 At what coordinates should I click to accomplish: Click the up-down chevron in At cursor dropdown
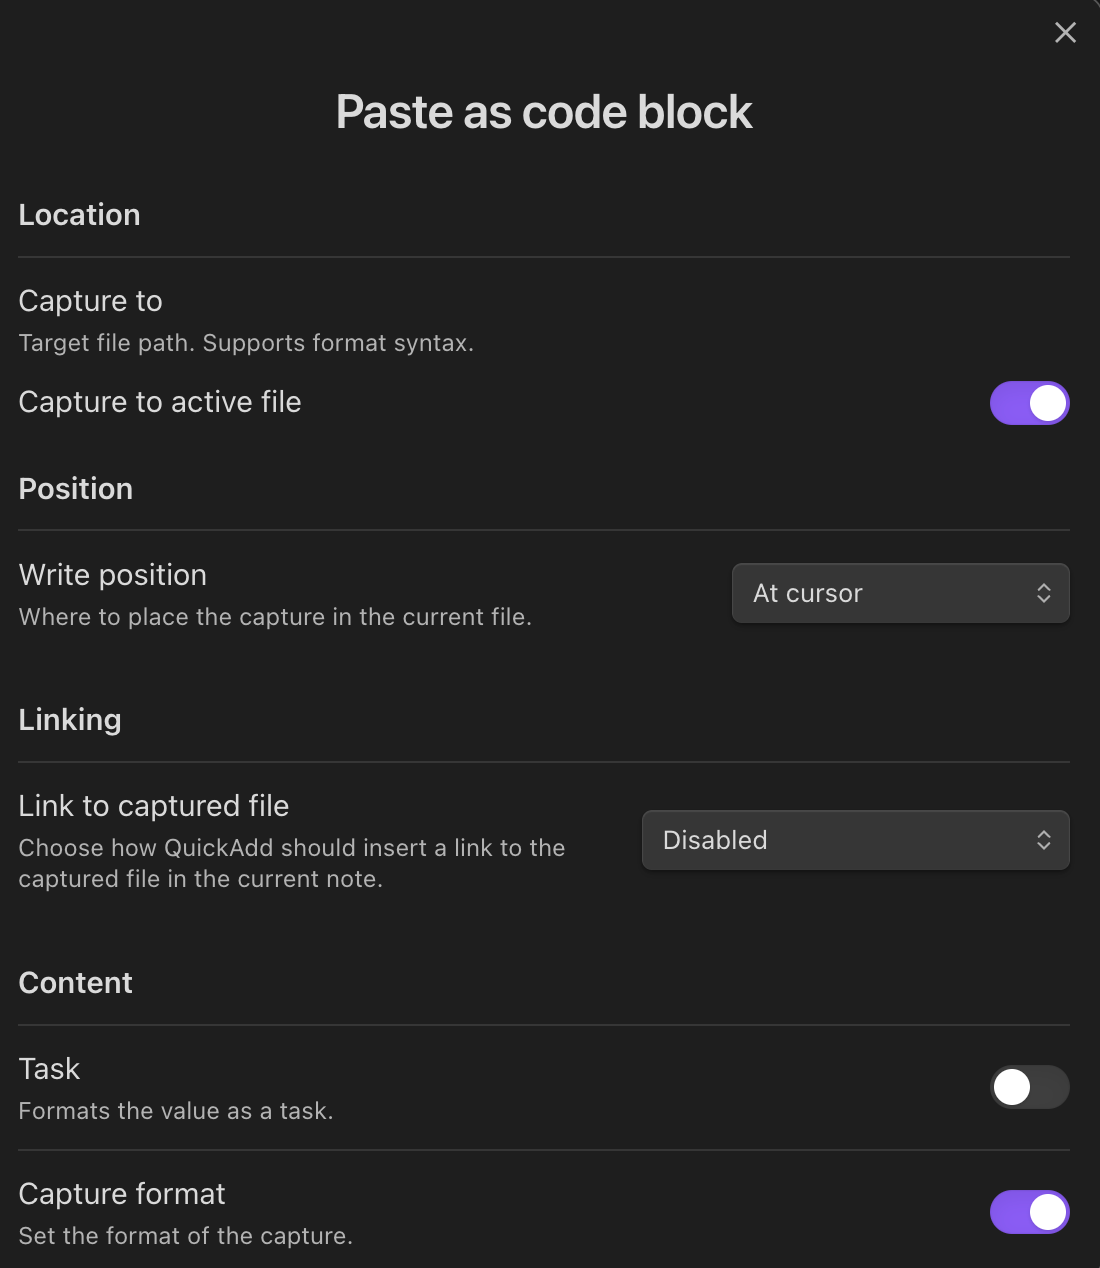pyautogui.click(x=1043, y=593)
